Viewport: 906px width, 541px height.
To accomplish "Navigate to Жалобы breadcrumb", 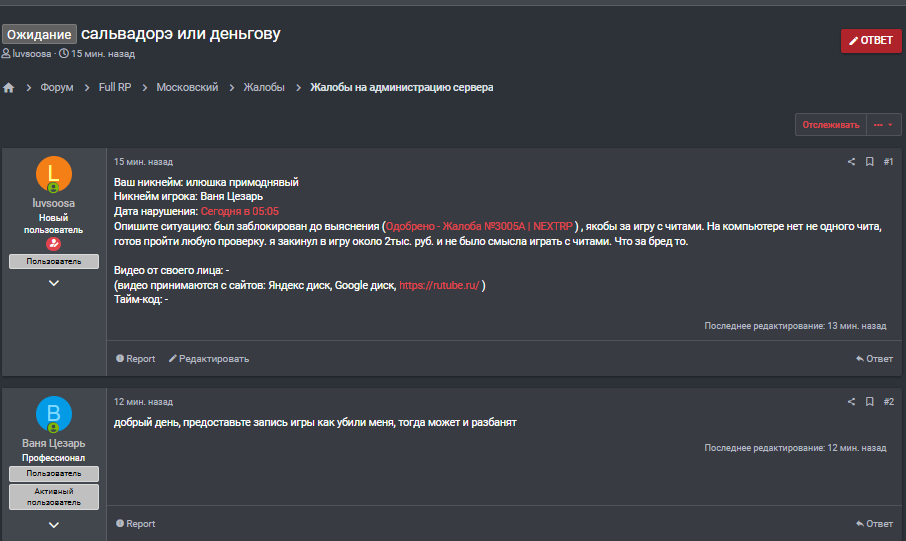I will [x=264, y=88].
